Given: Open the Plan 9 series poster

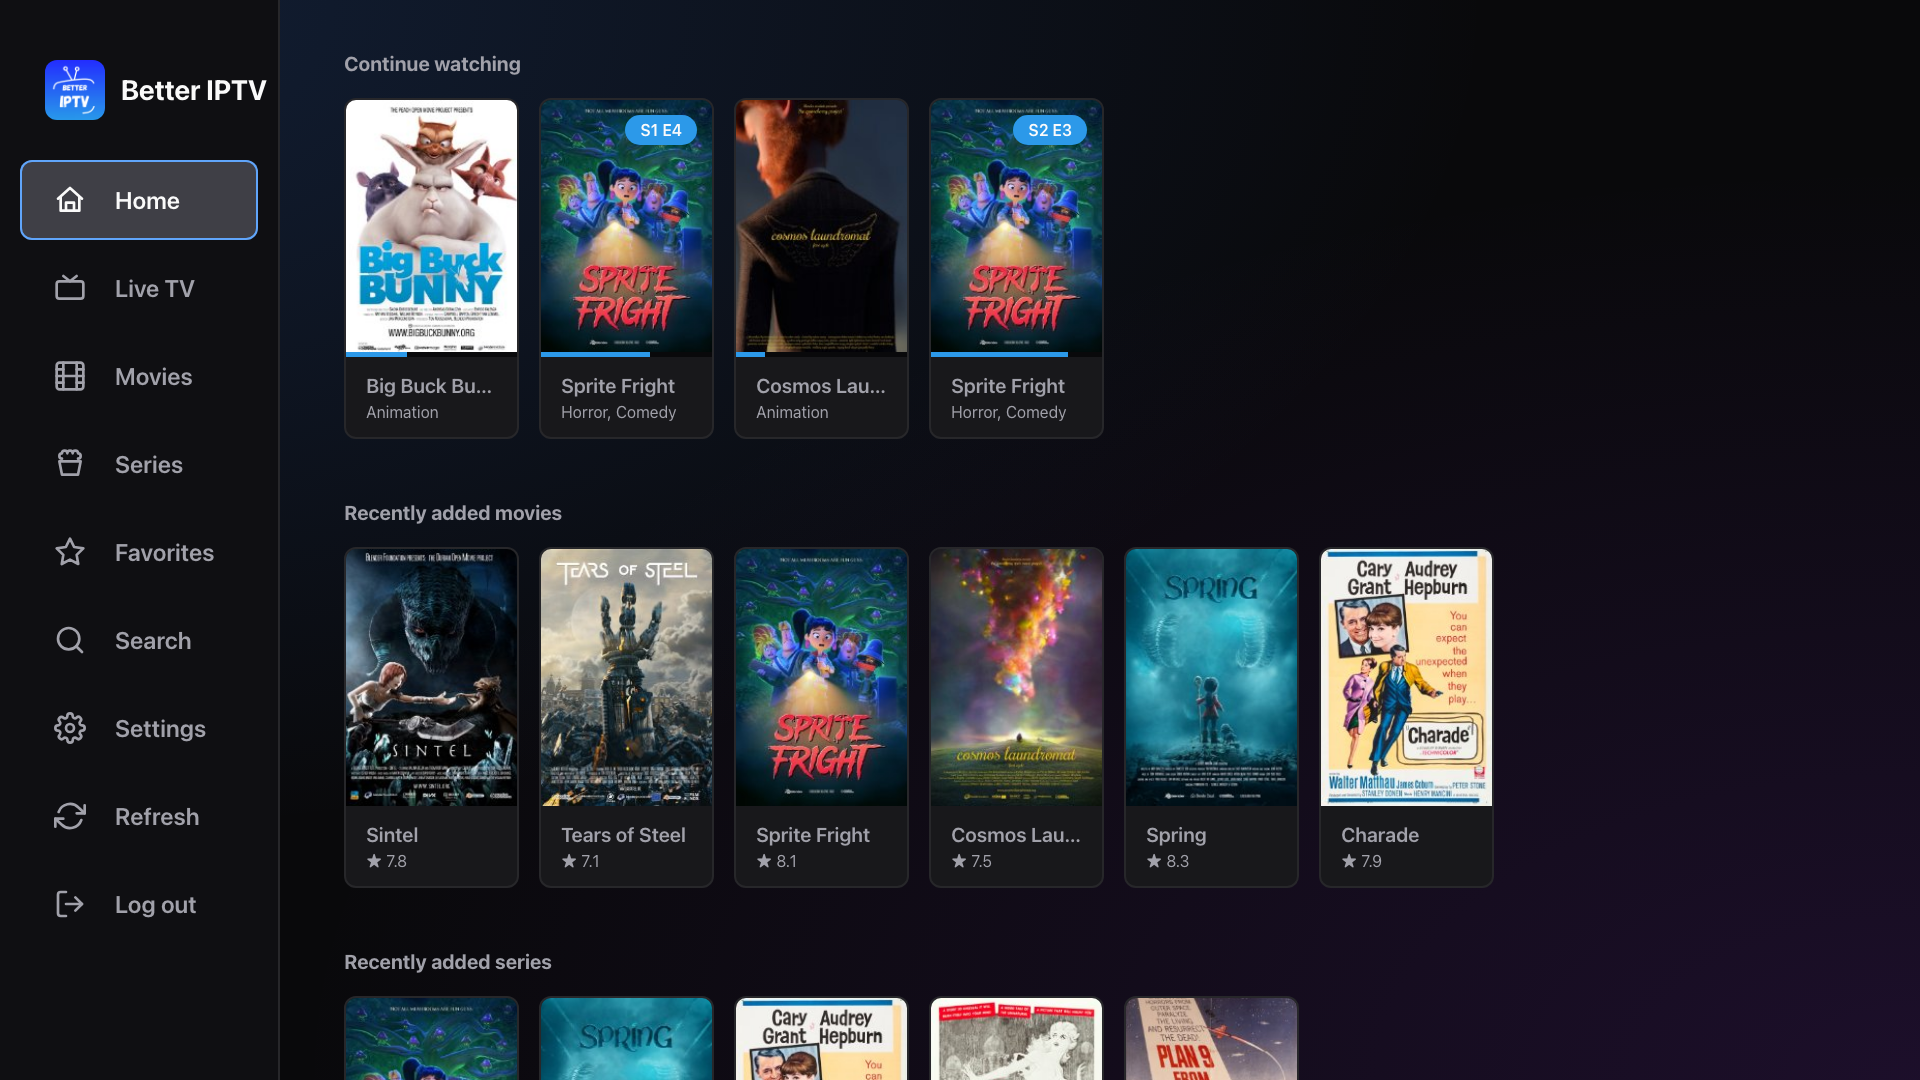Looking at the screenshot, I should 1211,1040.
